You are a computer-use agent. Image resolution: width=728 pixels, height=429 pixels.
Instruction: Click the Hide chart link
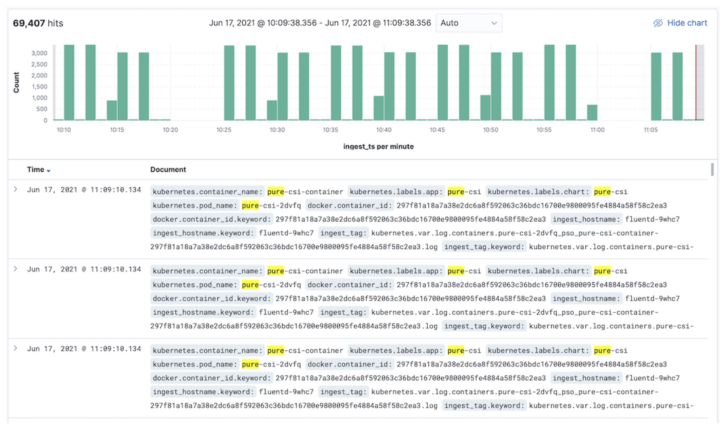687,23
